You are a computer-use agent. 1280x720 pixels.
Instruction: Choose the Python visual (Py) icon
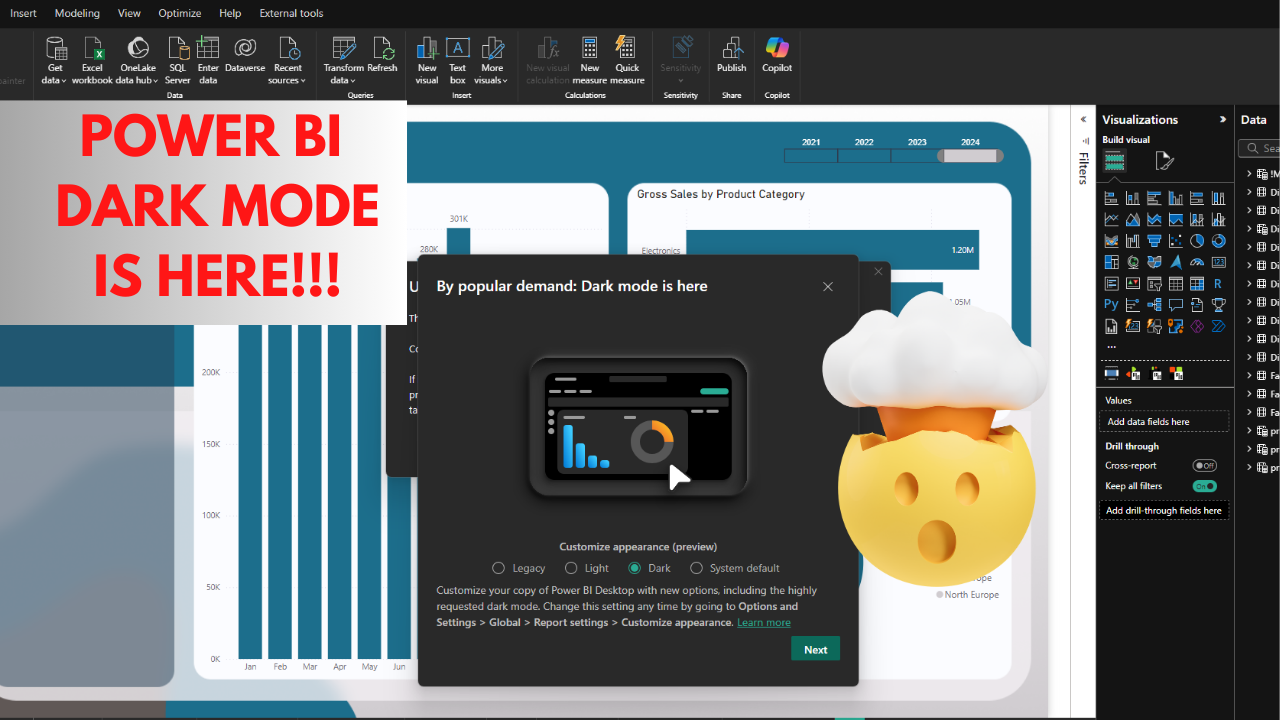[x=1111, y=304]
